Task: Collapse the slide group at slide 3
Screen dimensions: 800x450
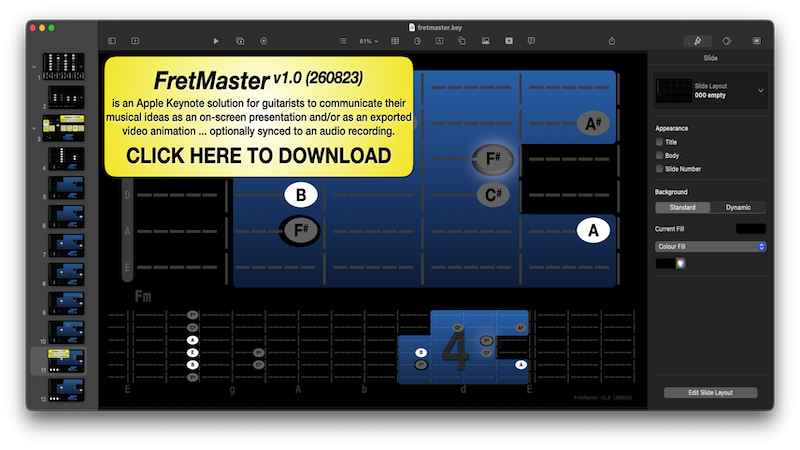Action: (x=34, y=128)
